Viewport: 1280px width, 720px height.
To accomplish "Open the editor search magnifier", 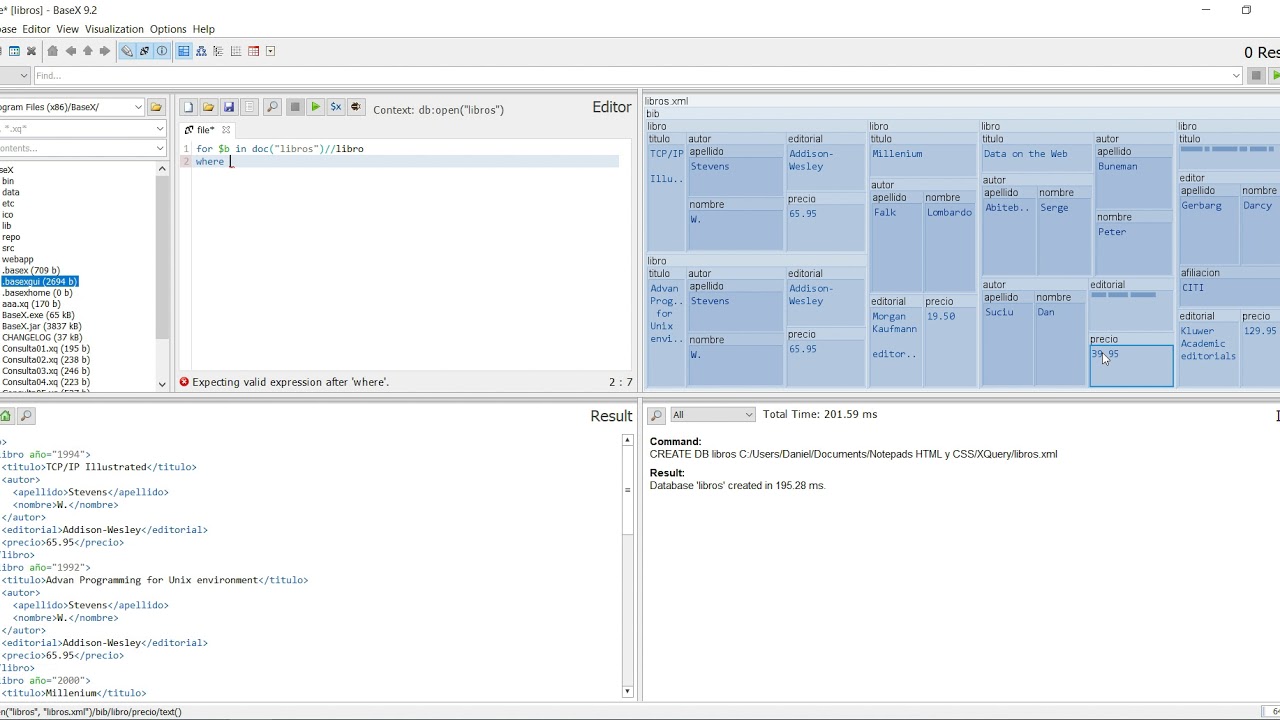I will 272,107.
